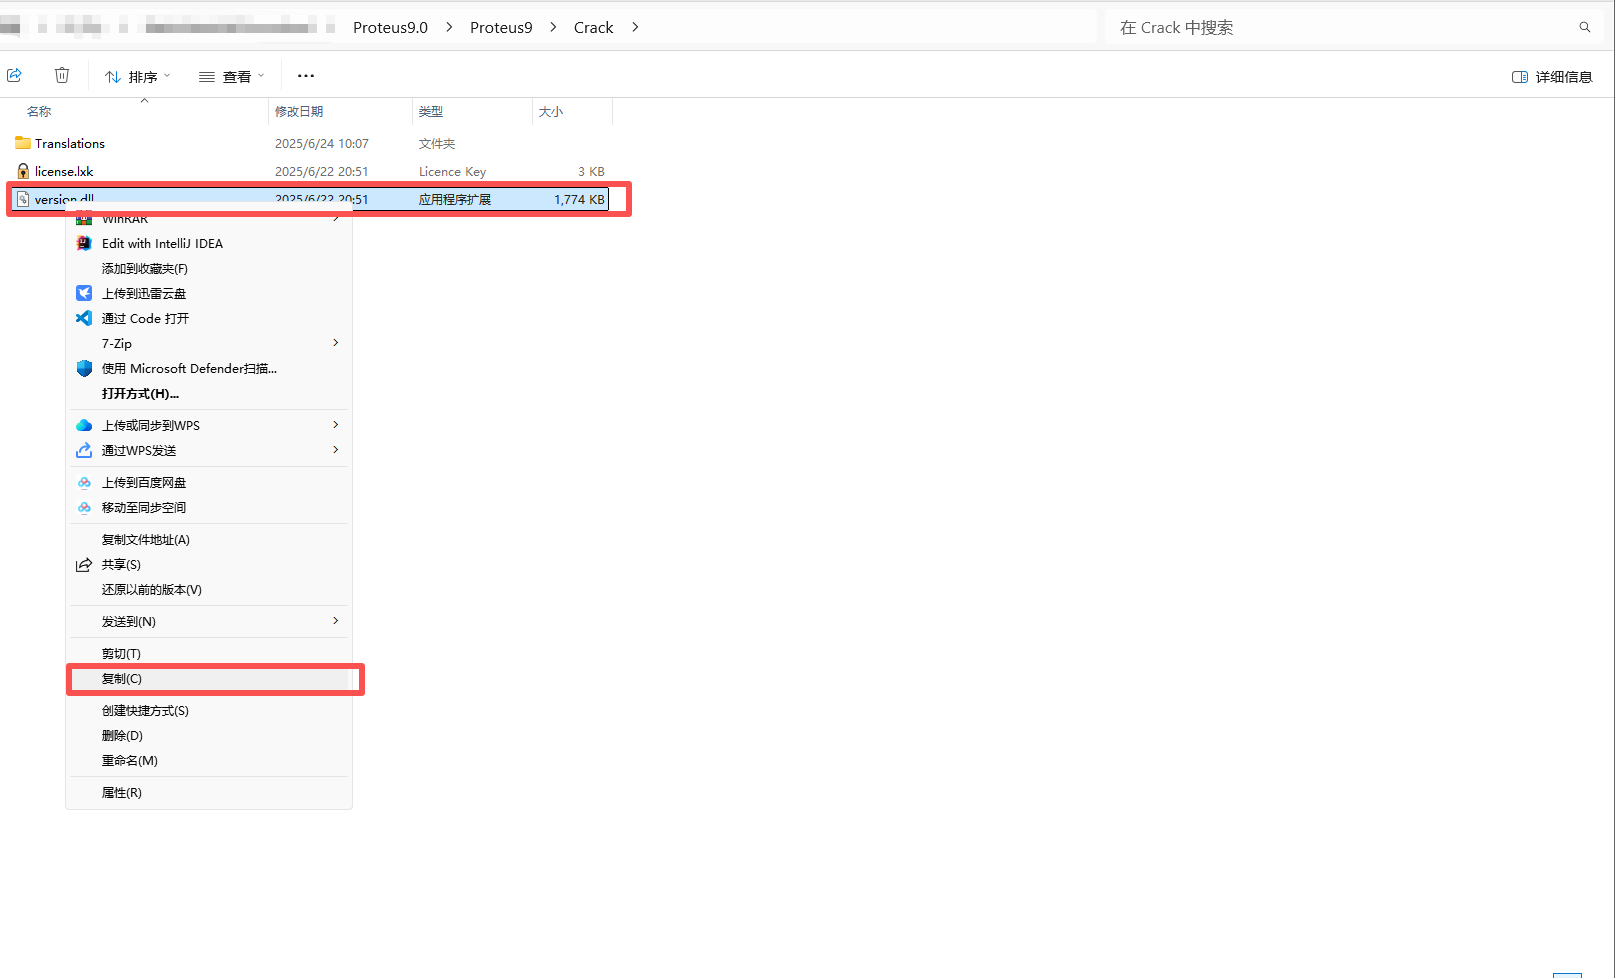
Task: Choose 使用 Microsoft Defender扫描
Action: 209,368
